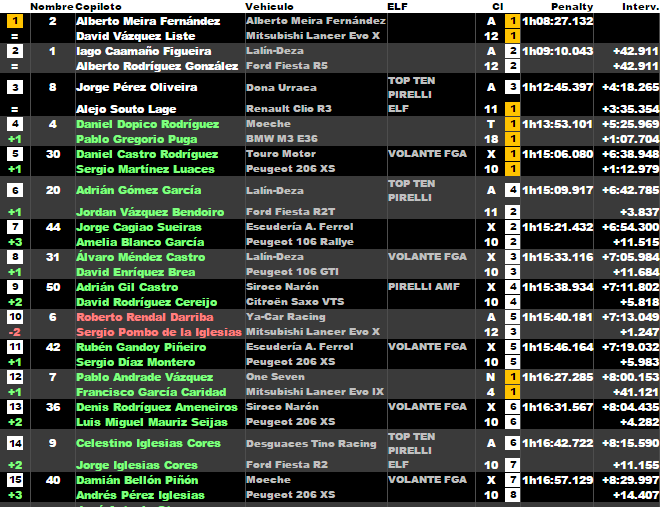The image size is (665, 507).
Task: Select driver Daniel Castro Rodríguez
Action: pyautogui.click(x=147, y=154)
